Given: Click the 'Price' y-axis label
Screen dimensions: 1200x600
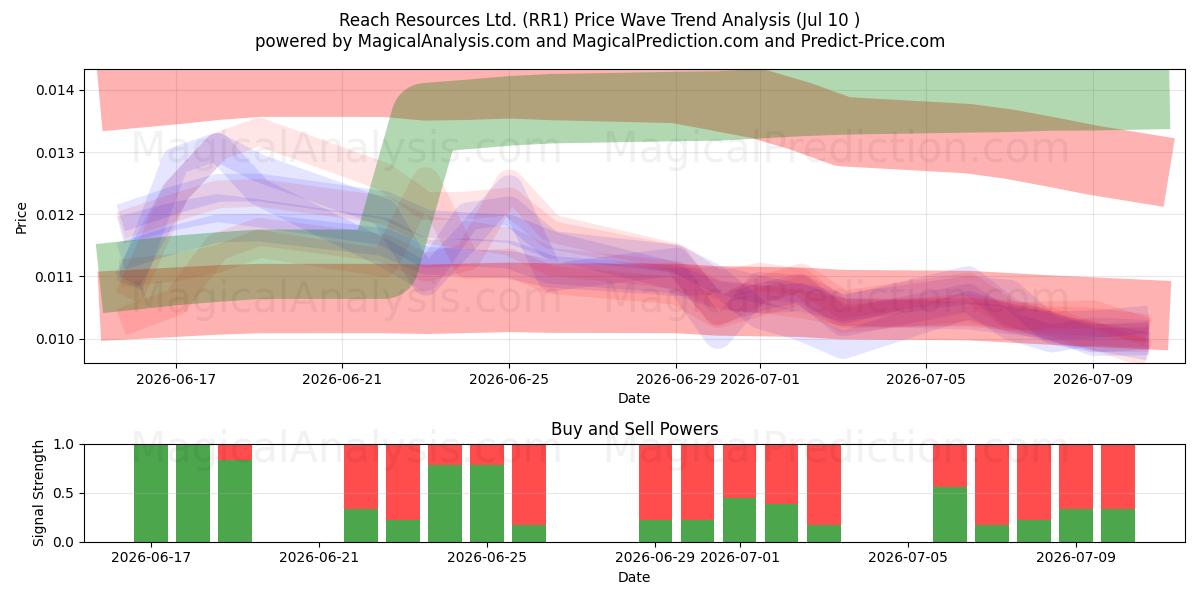Looking at the screenshot, I should click(22, 216).
